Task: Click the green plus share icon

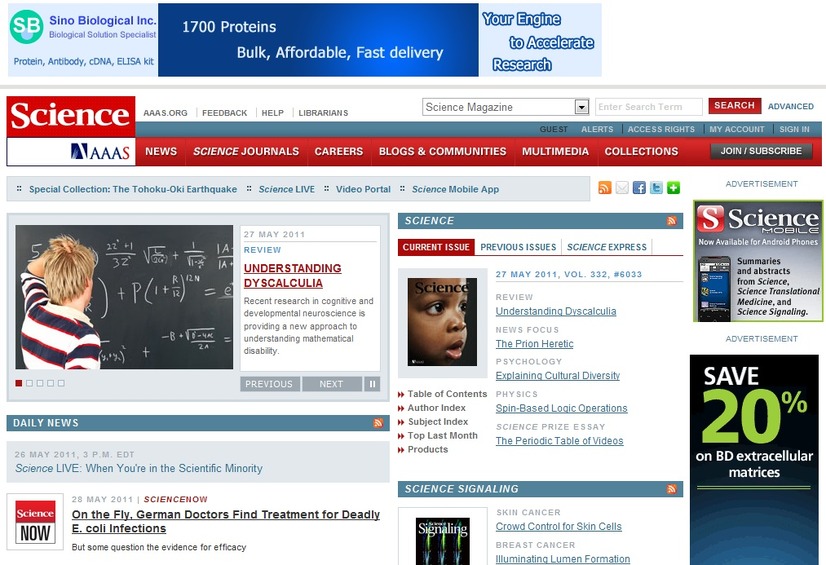Action: 673,187
